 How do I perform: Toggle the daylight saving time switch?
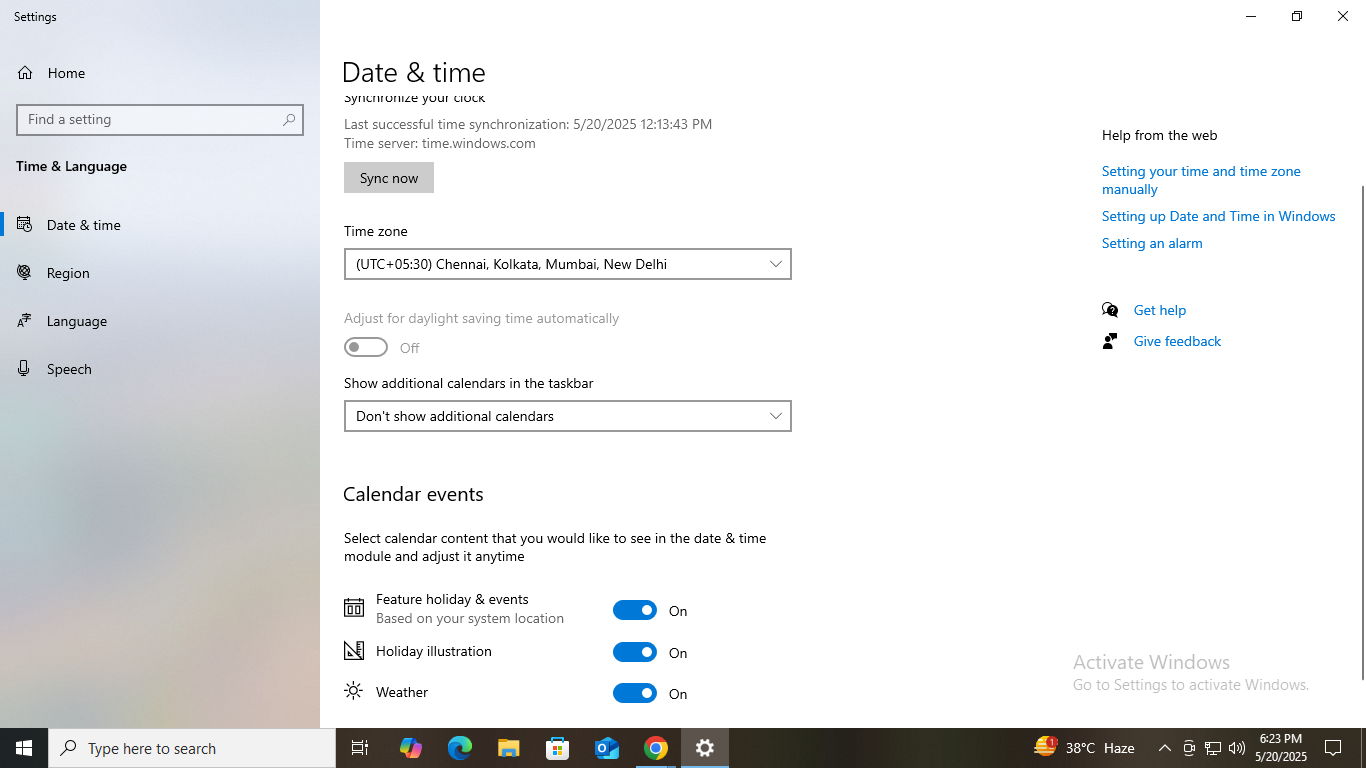pyautogui.click(x=366, y=347)
